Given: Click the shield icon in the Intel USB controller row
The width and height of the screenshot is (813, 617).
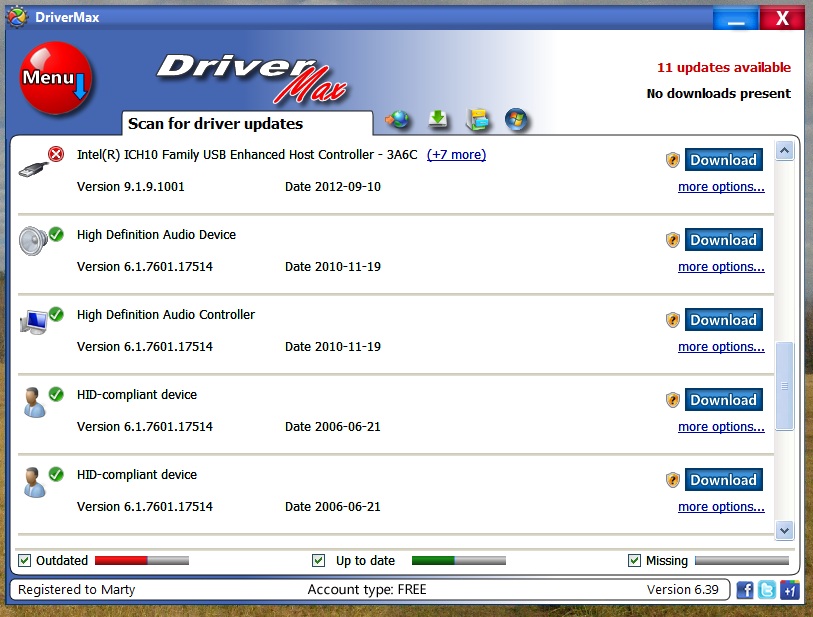Looking at the screenshot, I should point(672,160).
